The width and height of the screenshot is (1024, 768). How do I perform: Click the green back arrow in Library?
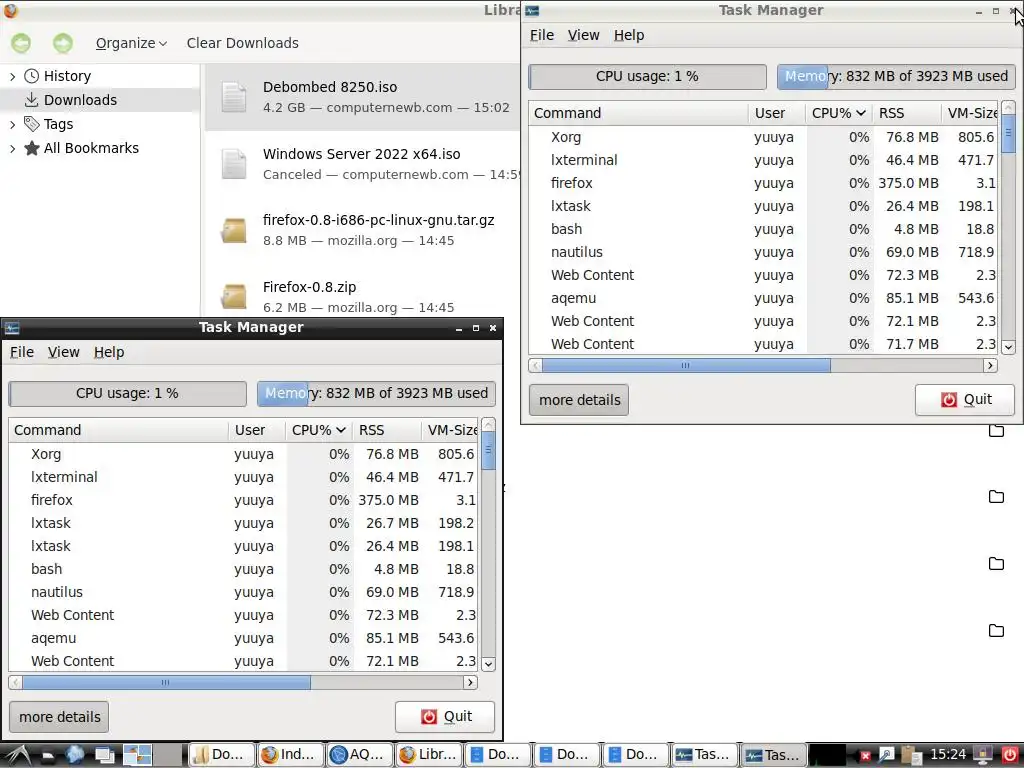[x=21, y=43]
